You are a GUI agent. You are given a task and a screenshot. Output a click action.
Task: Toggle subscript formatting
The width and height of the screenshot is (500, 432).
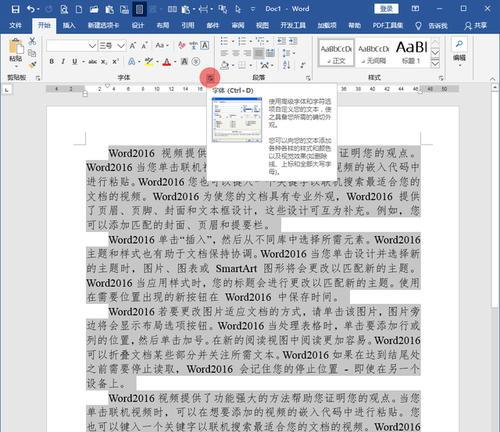(104, 61)
